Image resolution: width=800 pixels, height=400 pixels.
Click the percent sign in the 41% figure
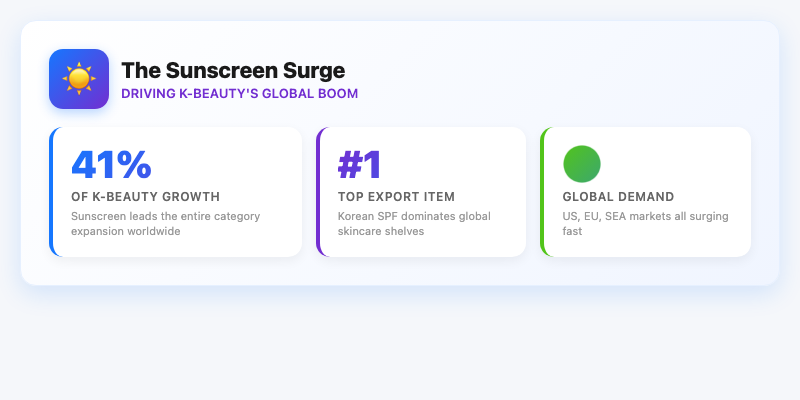coord(132,164)
